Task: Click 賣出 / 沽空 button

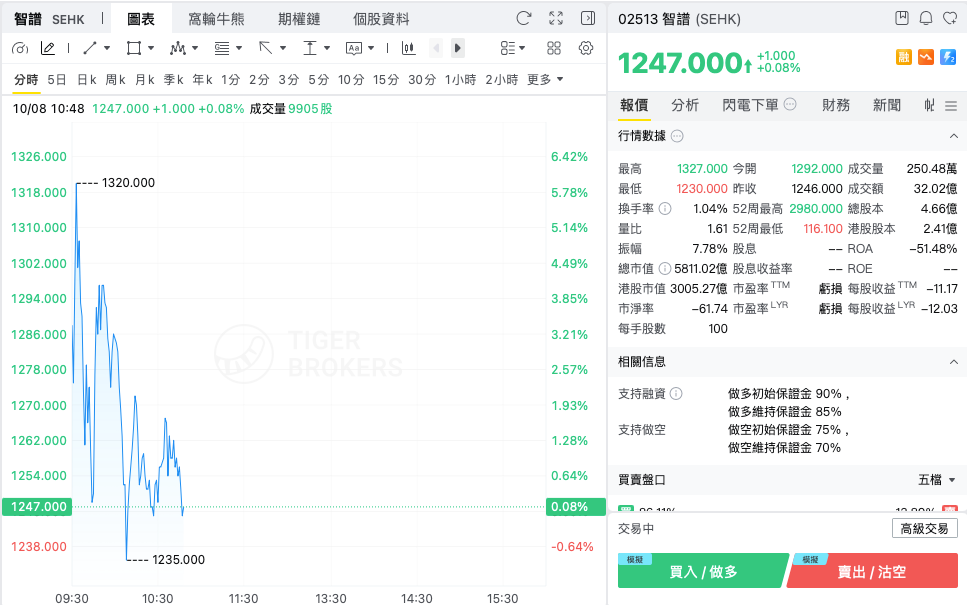Action: [872, 570]
